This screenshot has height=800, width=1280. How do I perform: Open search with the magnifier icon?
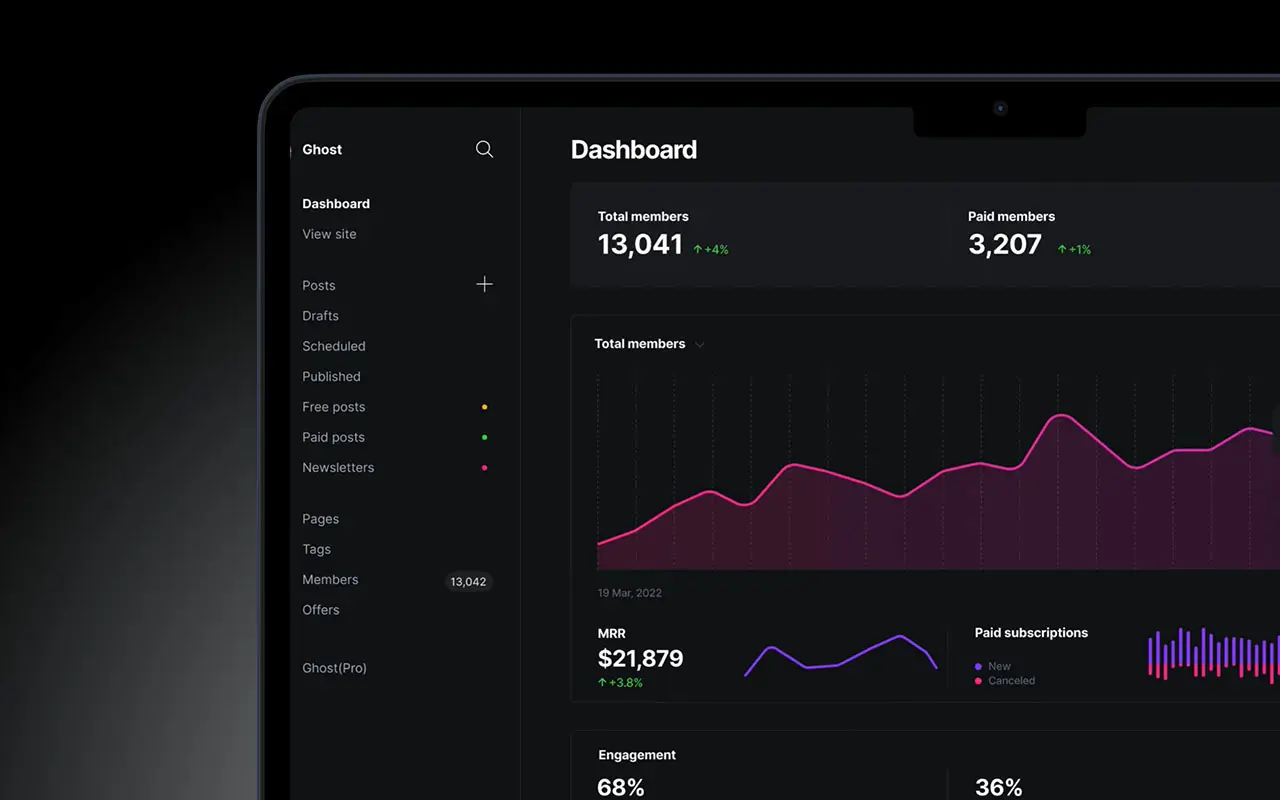[x=484, y=149]
